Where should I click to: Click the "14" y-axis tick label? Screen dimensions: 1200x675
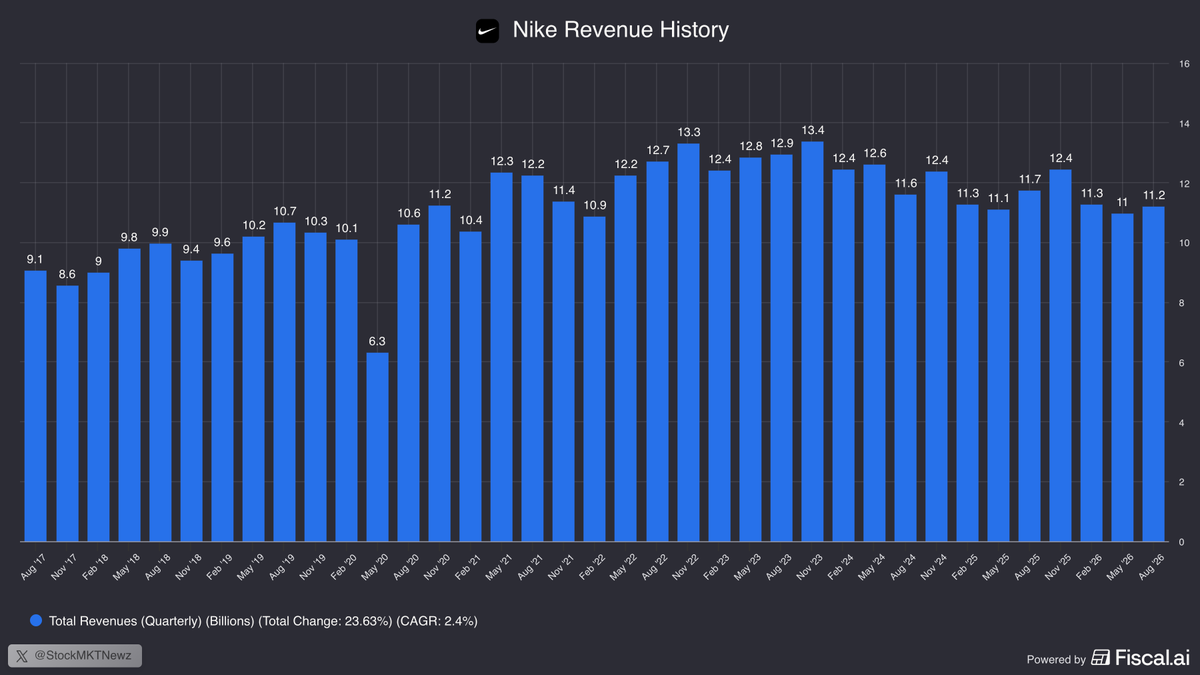[x=1184, y=124]
